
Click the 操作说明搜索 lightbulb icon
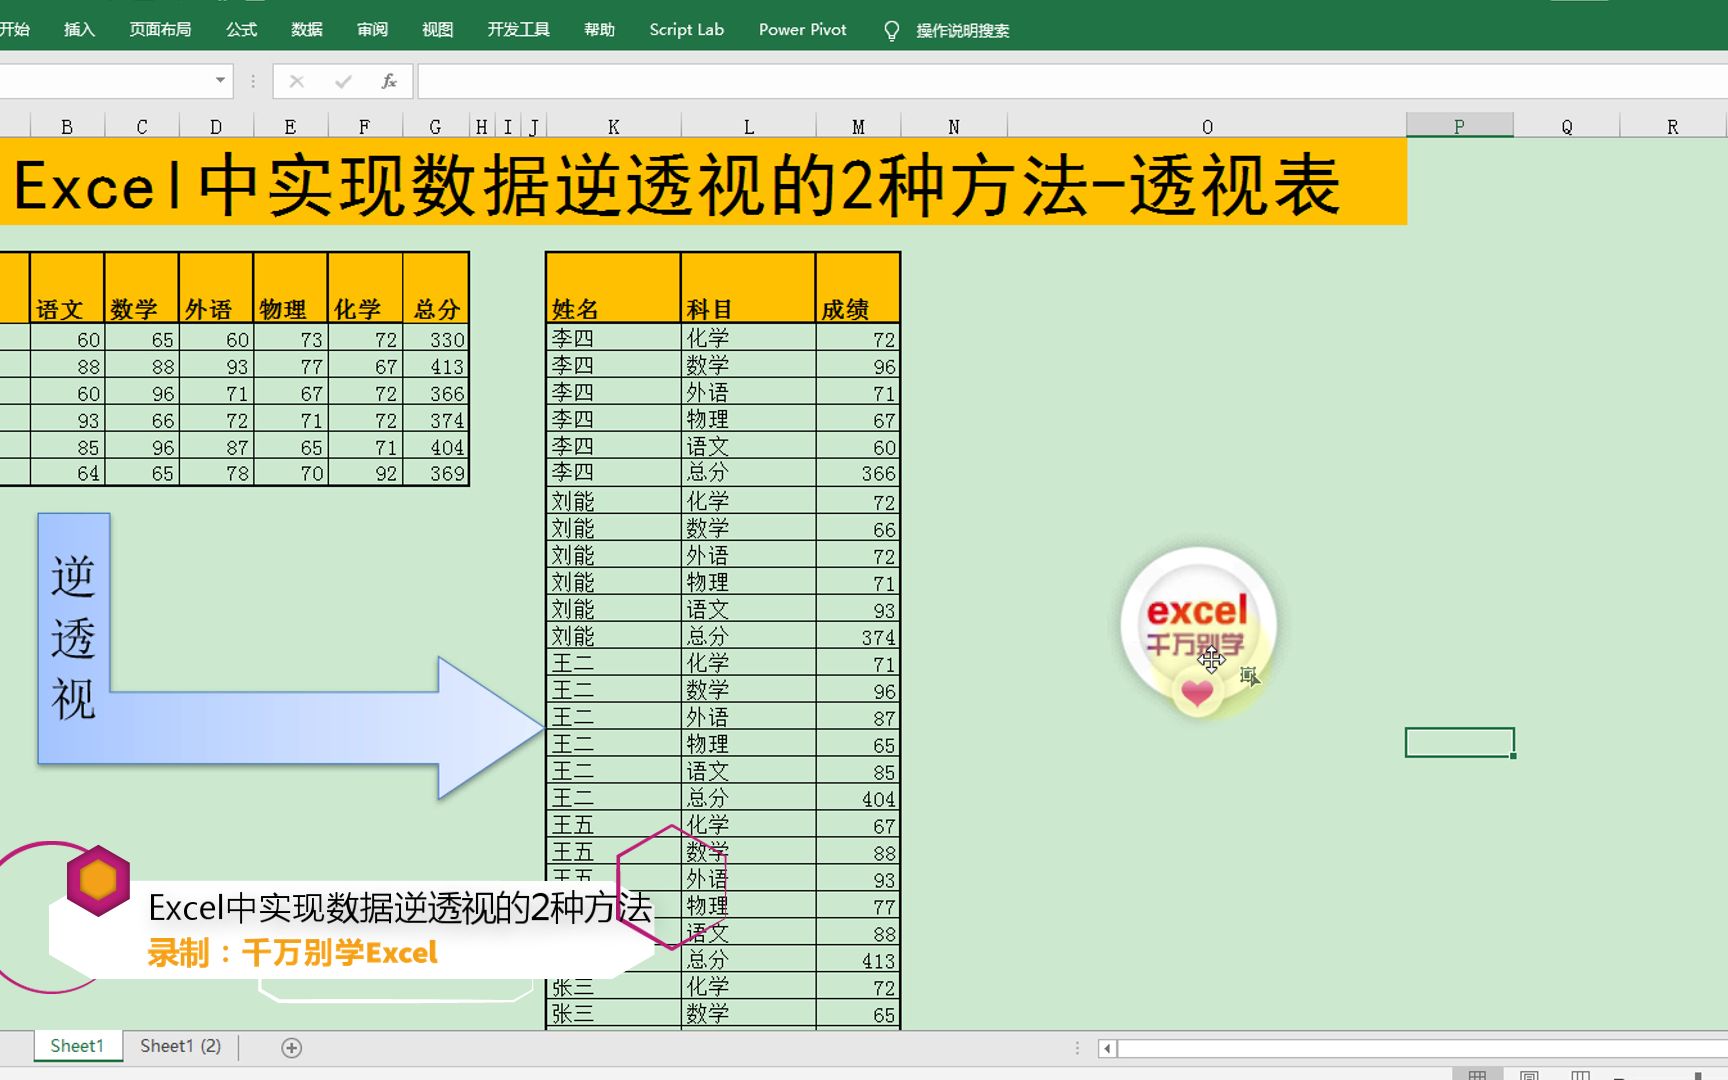point(891,30)
